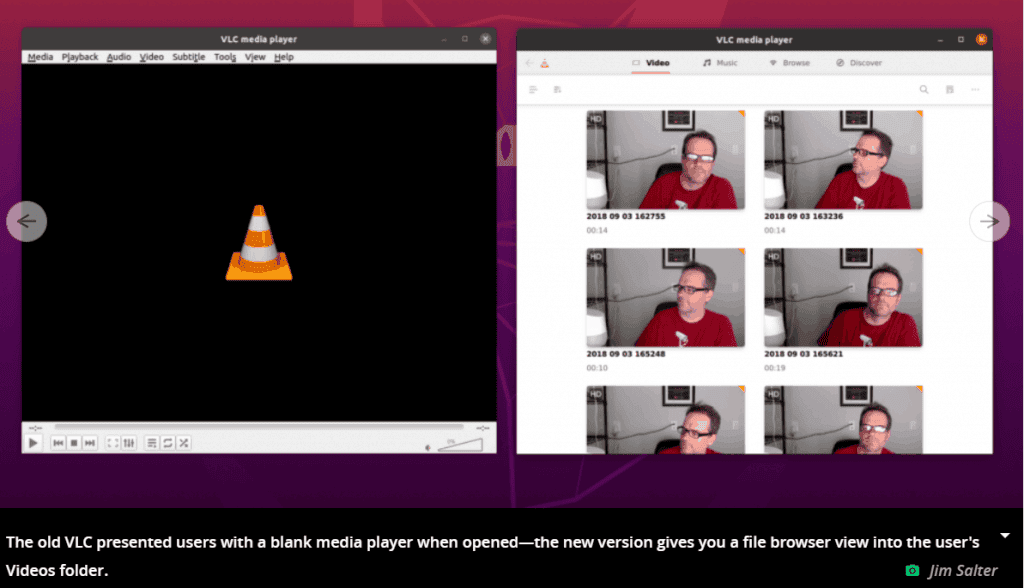Go to next gallery image arrow
This screenshot has height=588, width=1024.
coord(989,221)
